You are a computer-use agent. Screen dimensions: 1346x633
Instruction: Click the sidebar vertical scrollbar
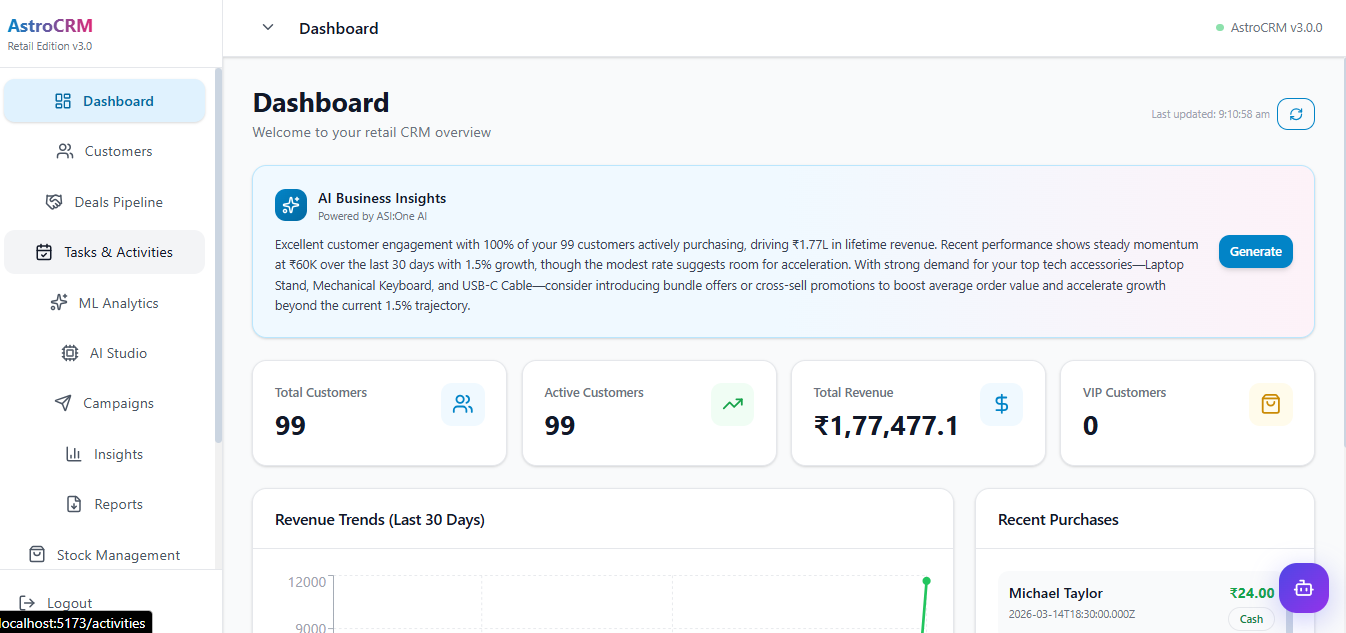[218, 255]
